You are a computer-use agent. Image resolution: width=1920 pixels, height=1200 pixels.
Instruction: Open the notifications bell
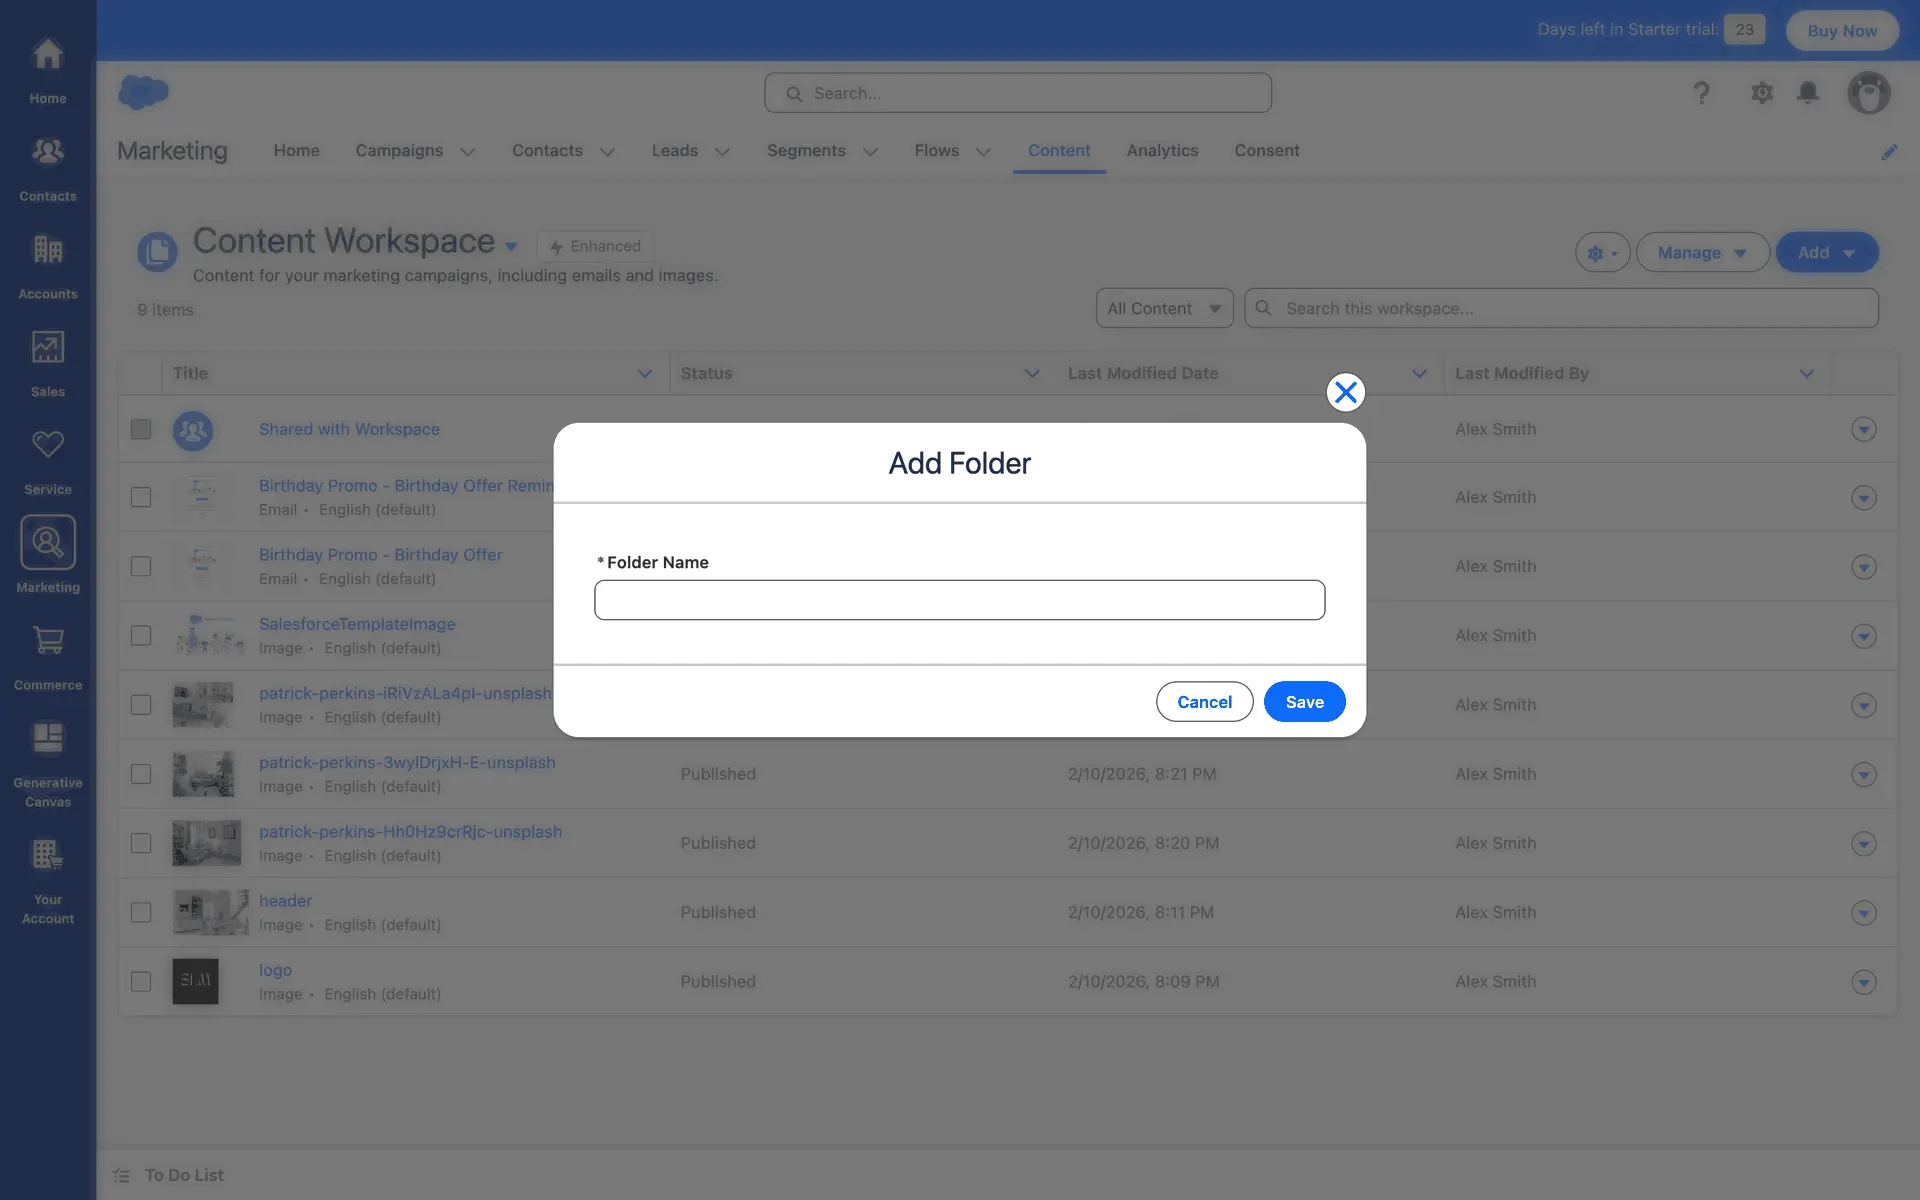1807,93
